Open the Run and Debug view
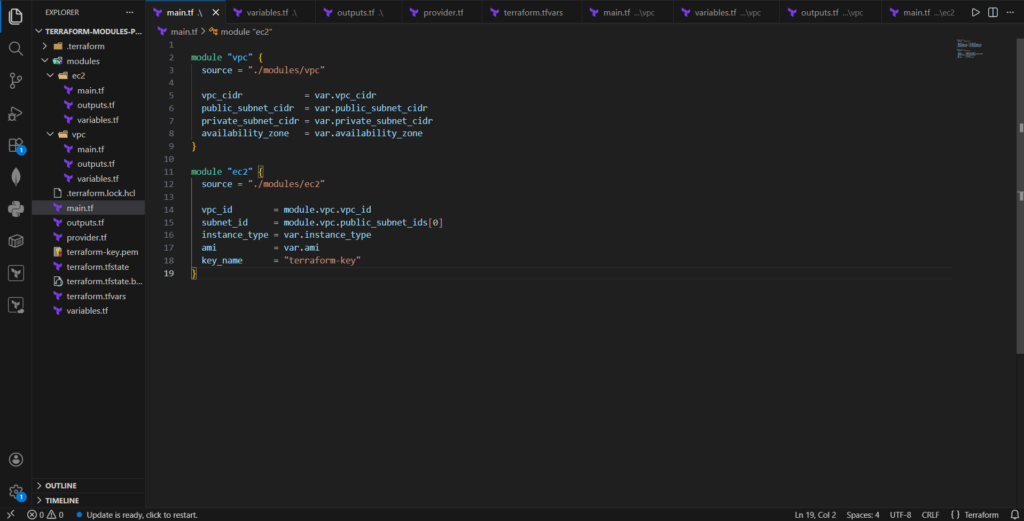This screenshot has width=1024, height=521. (x=15, y=113)
